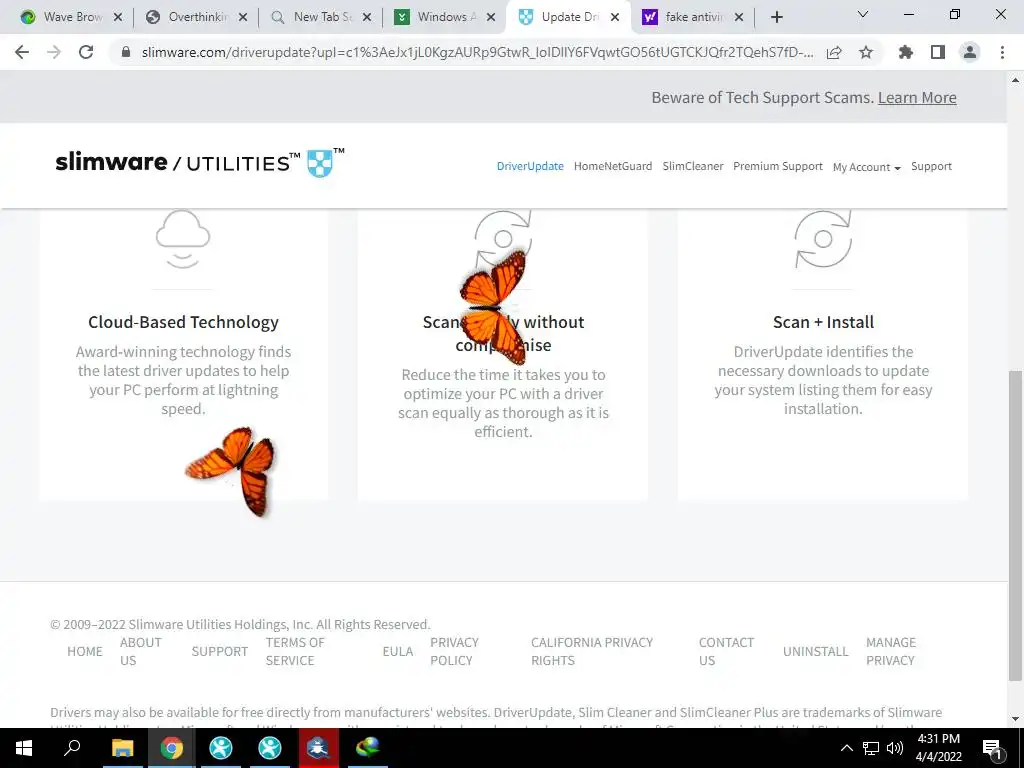Open Chrome's three-dot menu
The image size is (1024, 768).
pos(1002,52)
